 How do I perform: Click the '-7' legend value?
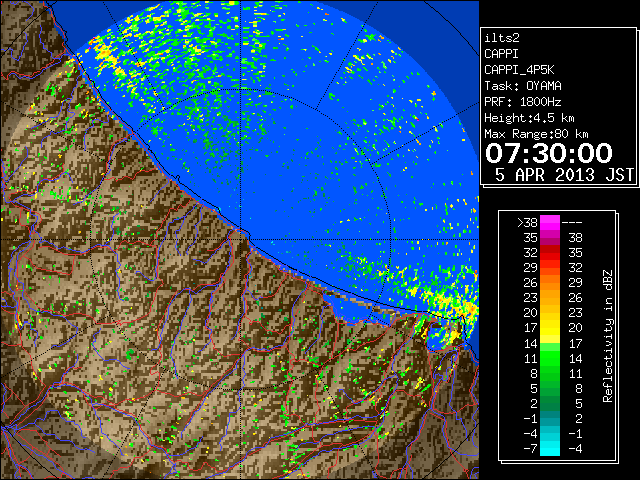530,449
